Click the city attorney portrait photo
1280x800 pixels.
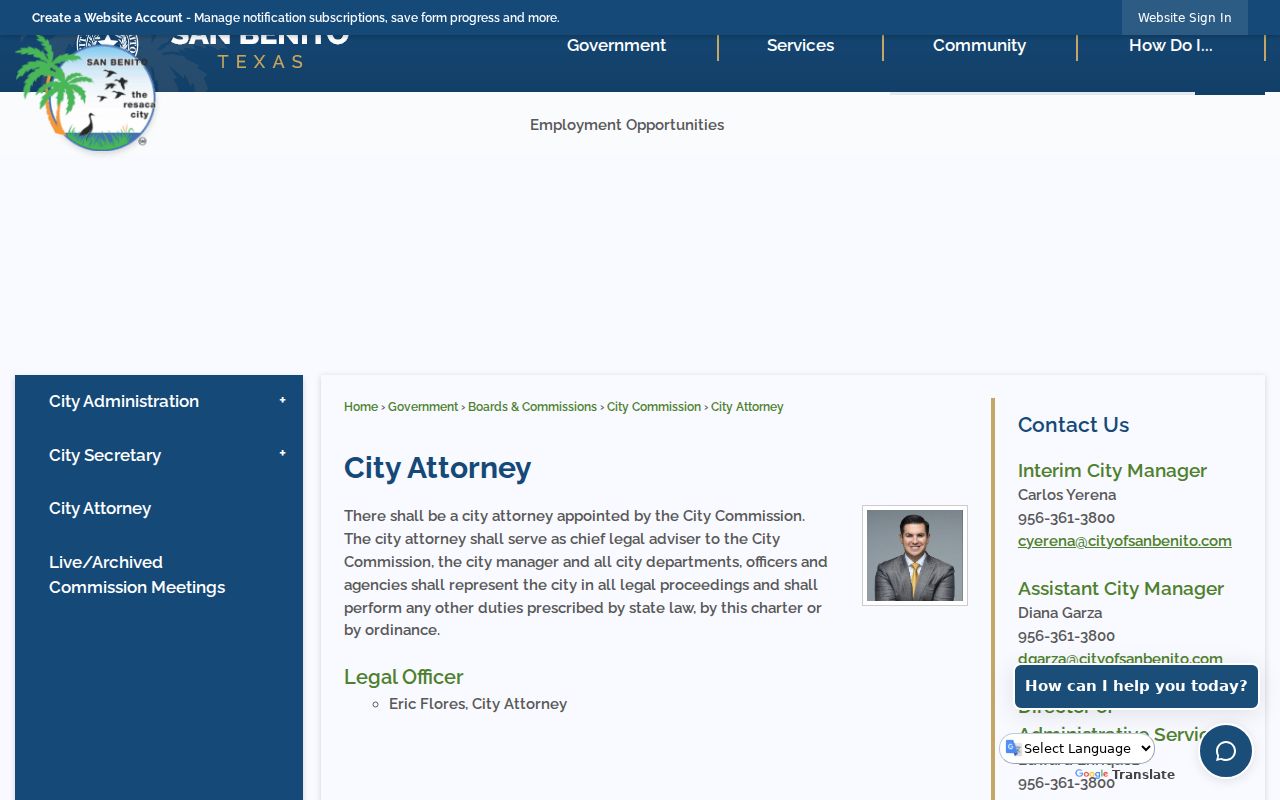coord(915,555)
